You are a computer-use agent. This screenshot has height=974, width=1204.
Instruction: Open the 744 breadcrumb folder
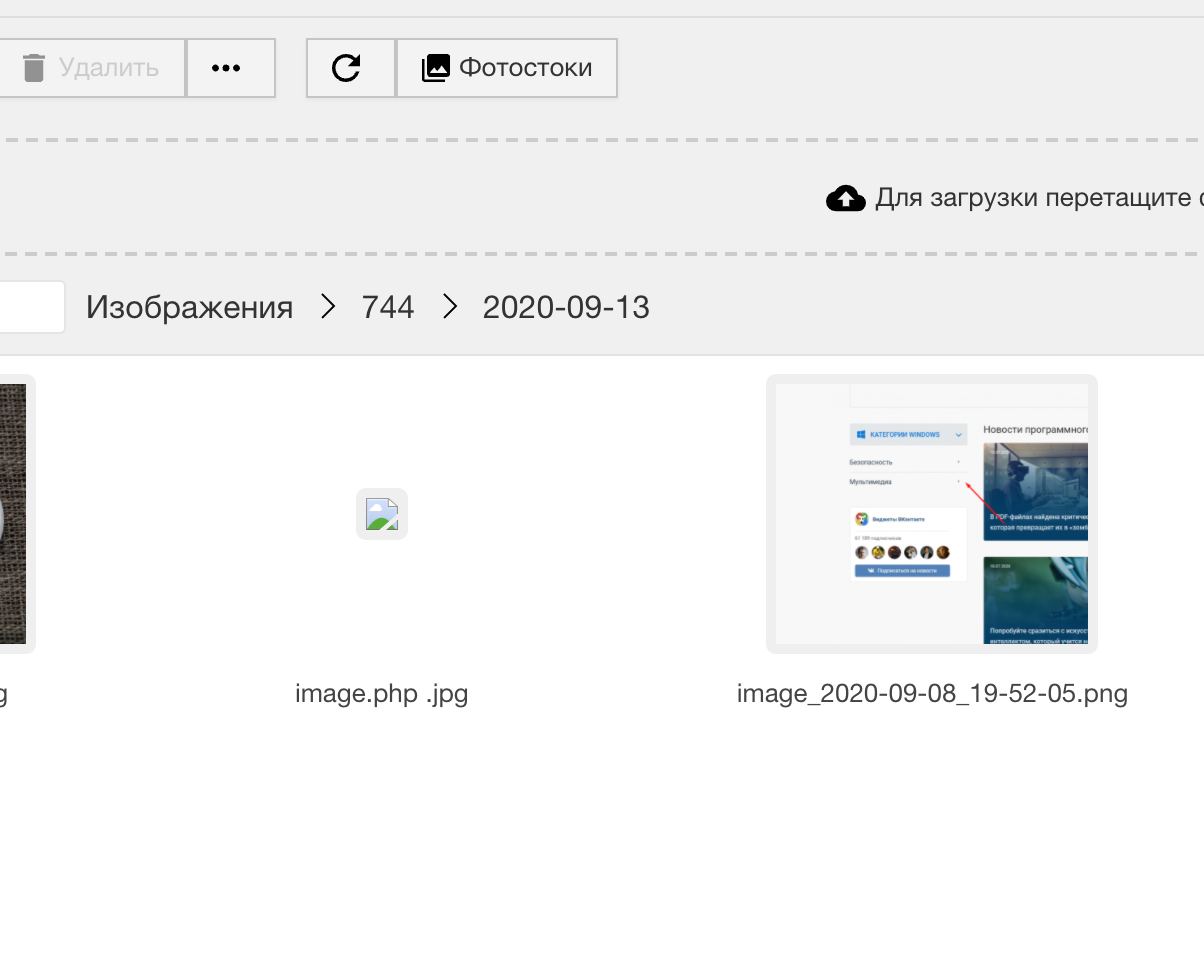click(x=388, y=307)
